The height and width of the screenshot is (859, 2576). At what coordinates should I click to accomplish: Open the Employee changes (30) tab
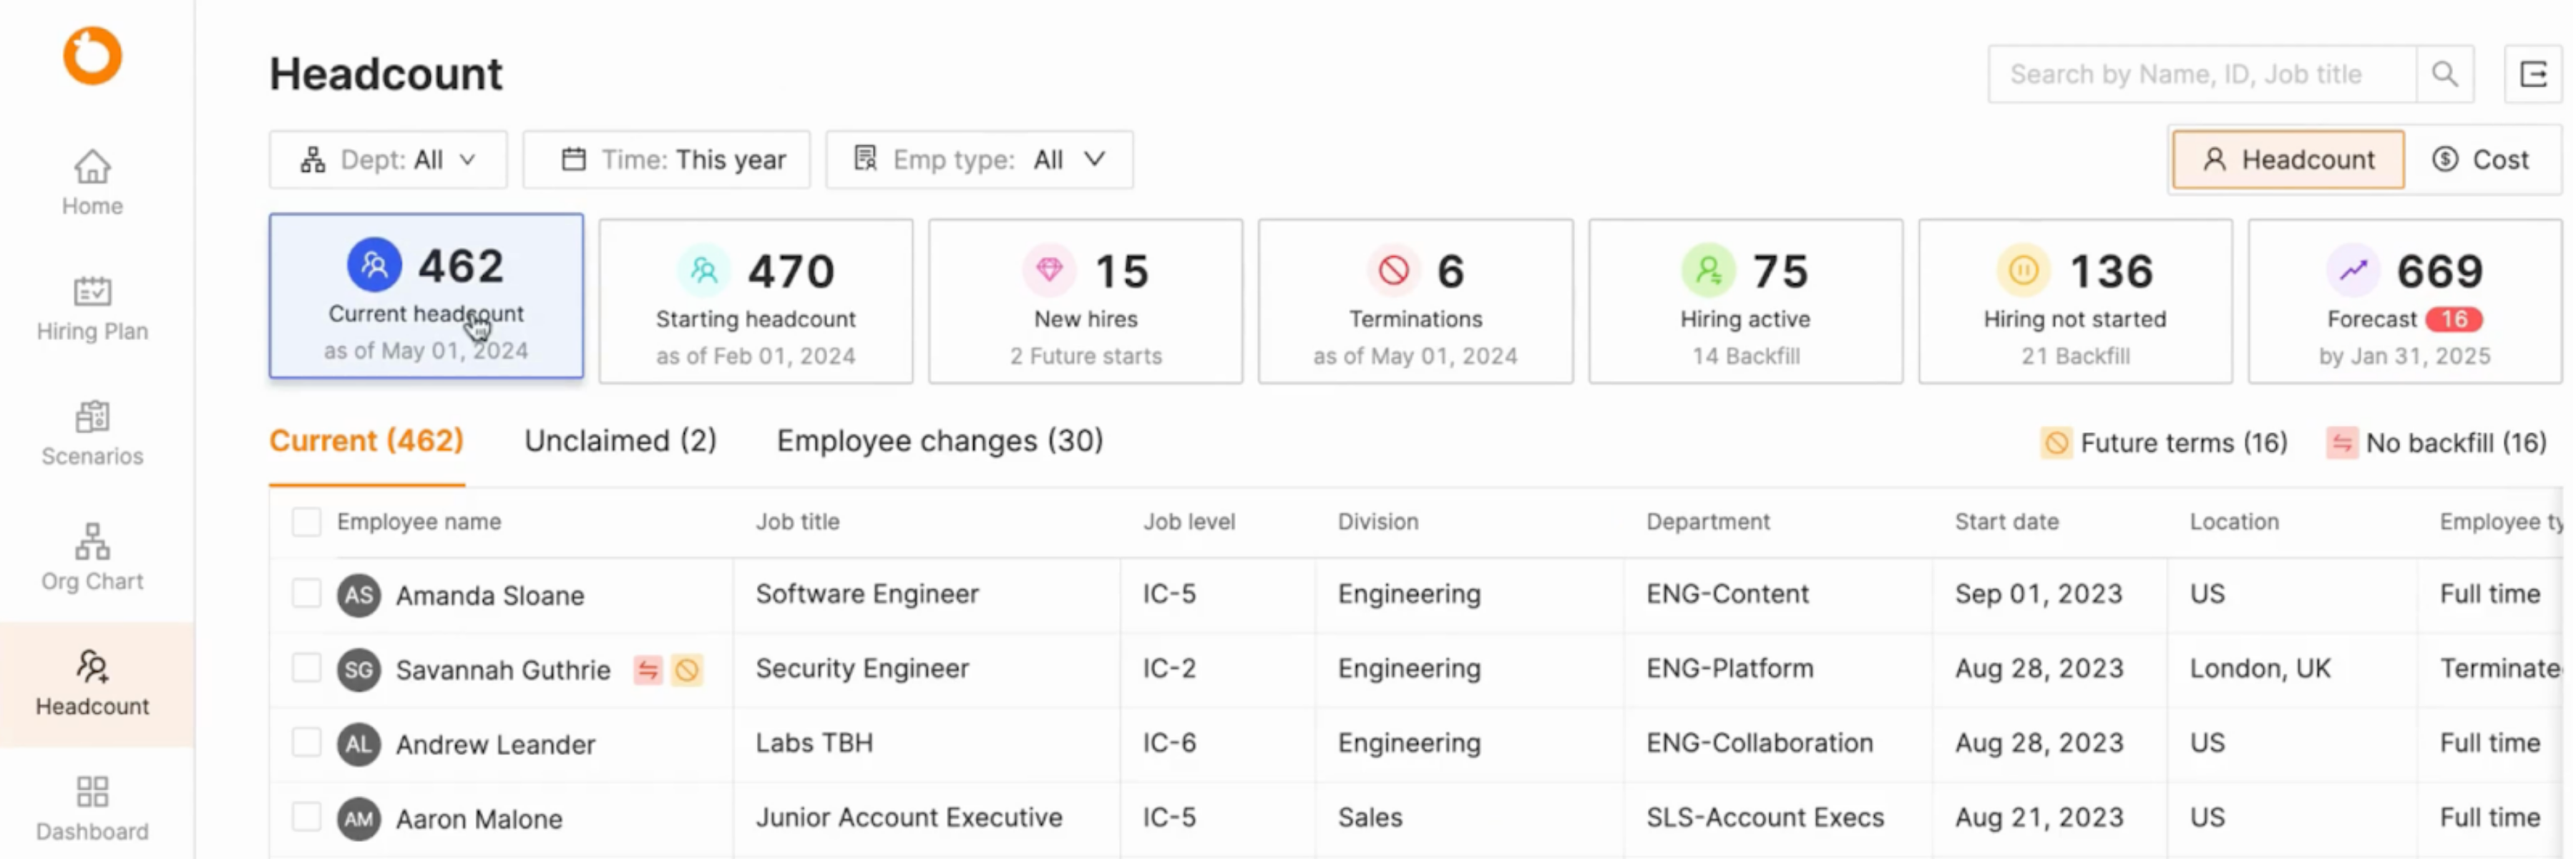[939, 441]
